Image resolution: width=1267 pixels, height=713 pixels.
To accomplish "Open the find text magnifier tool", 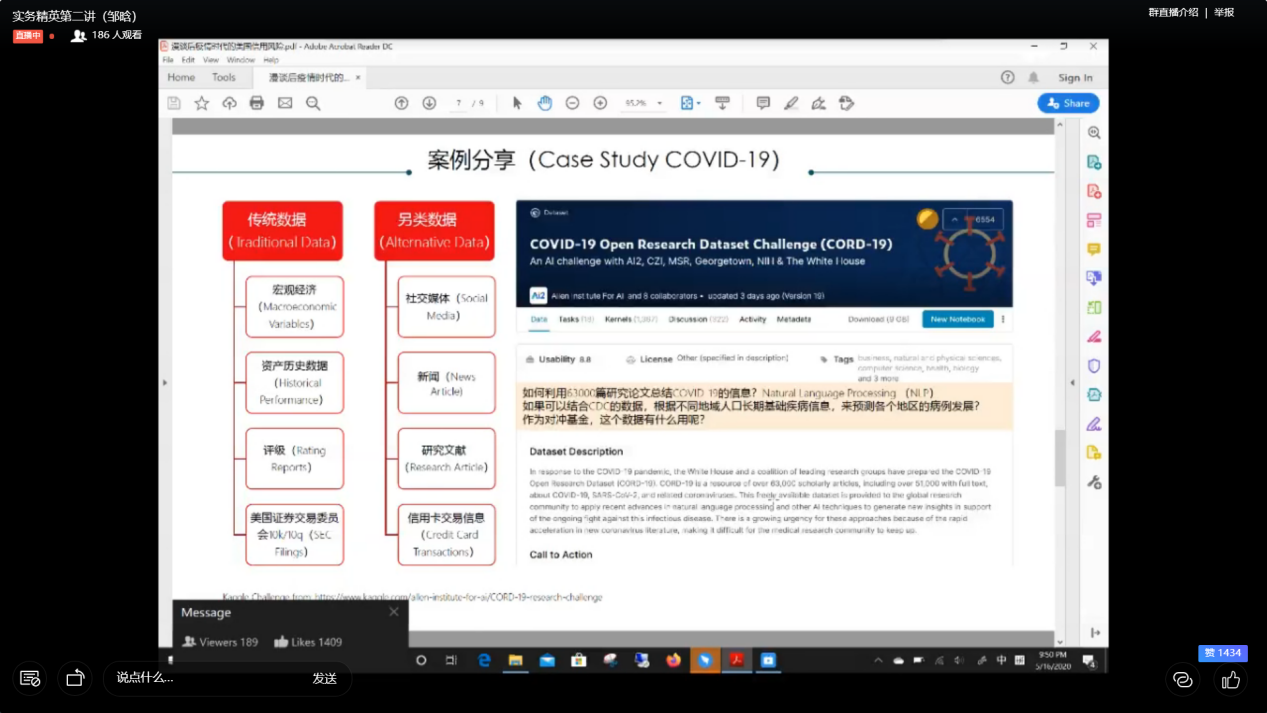I will pyautogui.click(x=313, y=103).
